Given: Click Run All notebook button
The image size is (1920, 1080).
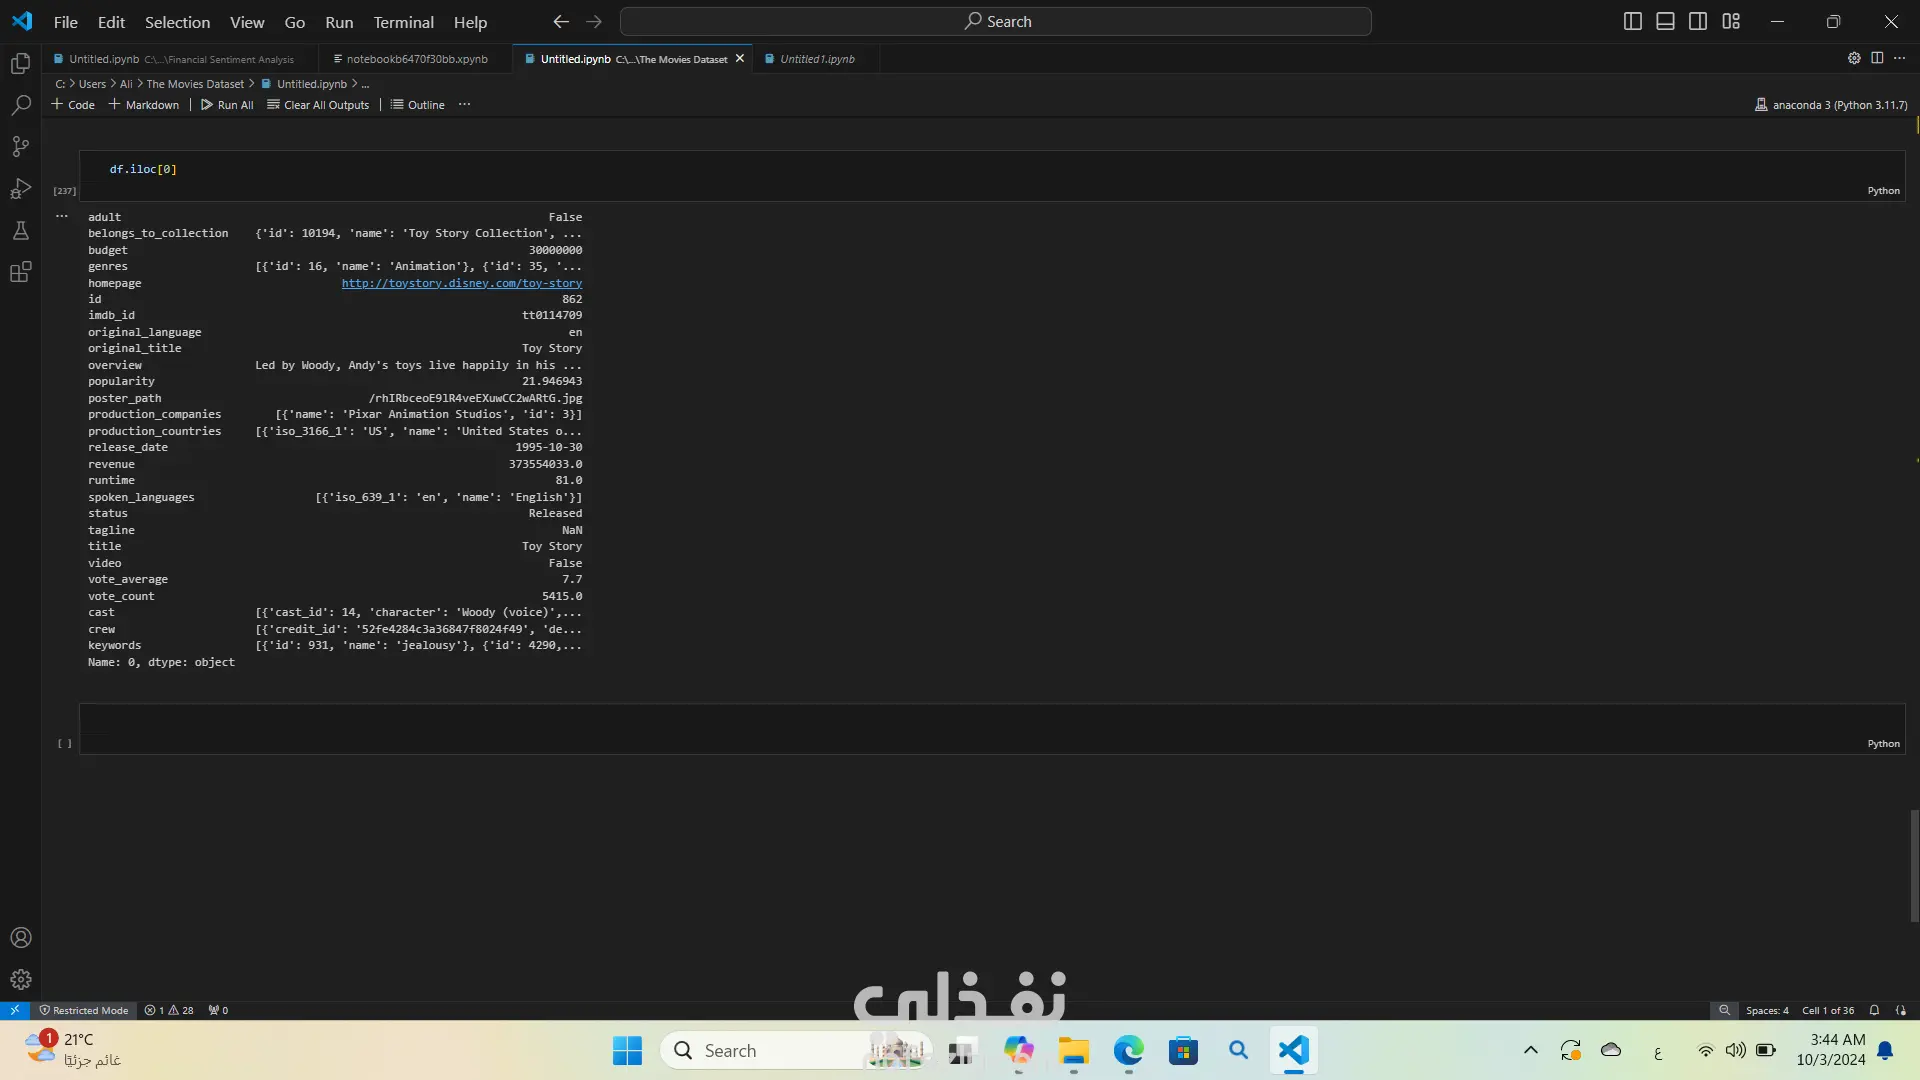Looking at the screenshot, I should point(227,105).
